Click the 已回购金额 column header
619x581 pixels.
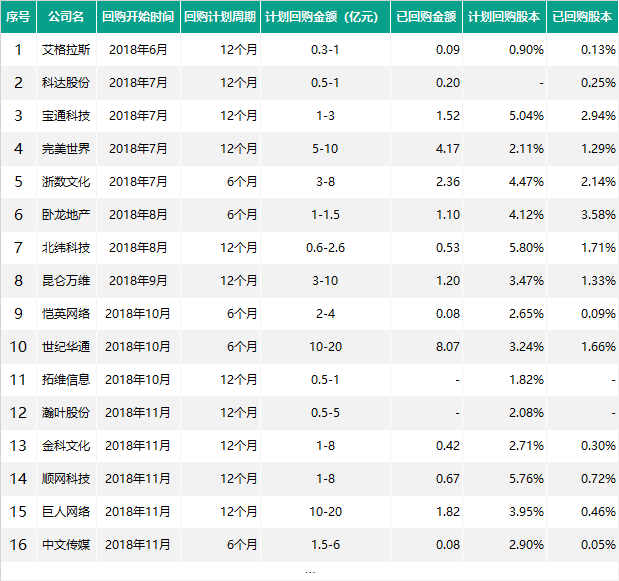[x=426, y=17]
